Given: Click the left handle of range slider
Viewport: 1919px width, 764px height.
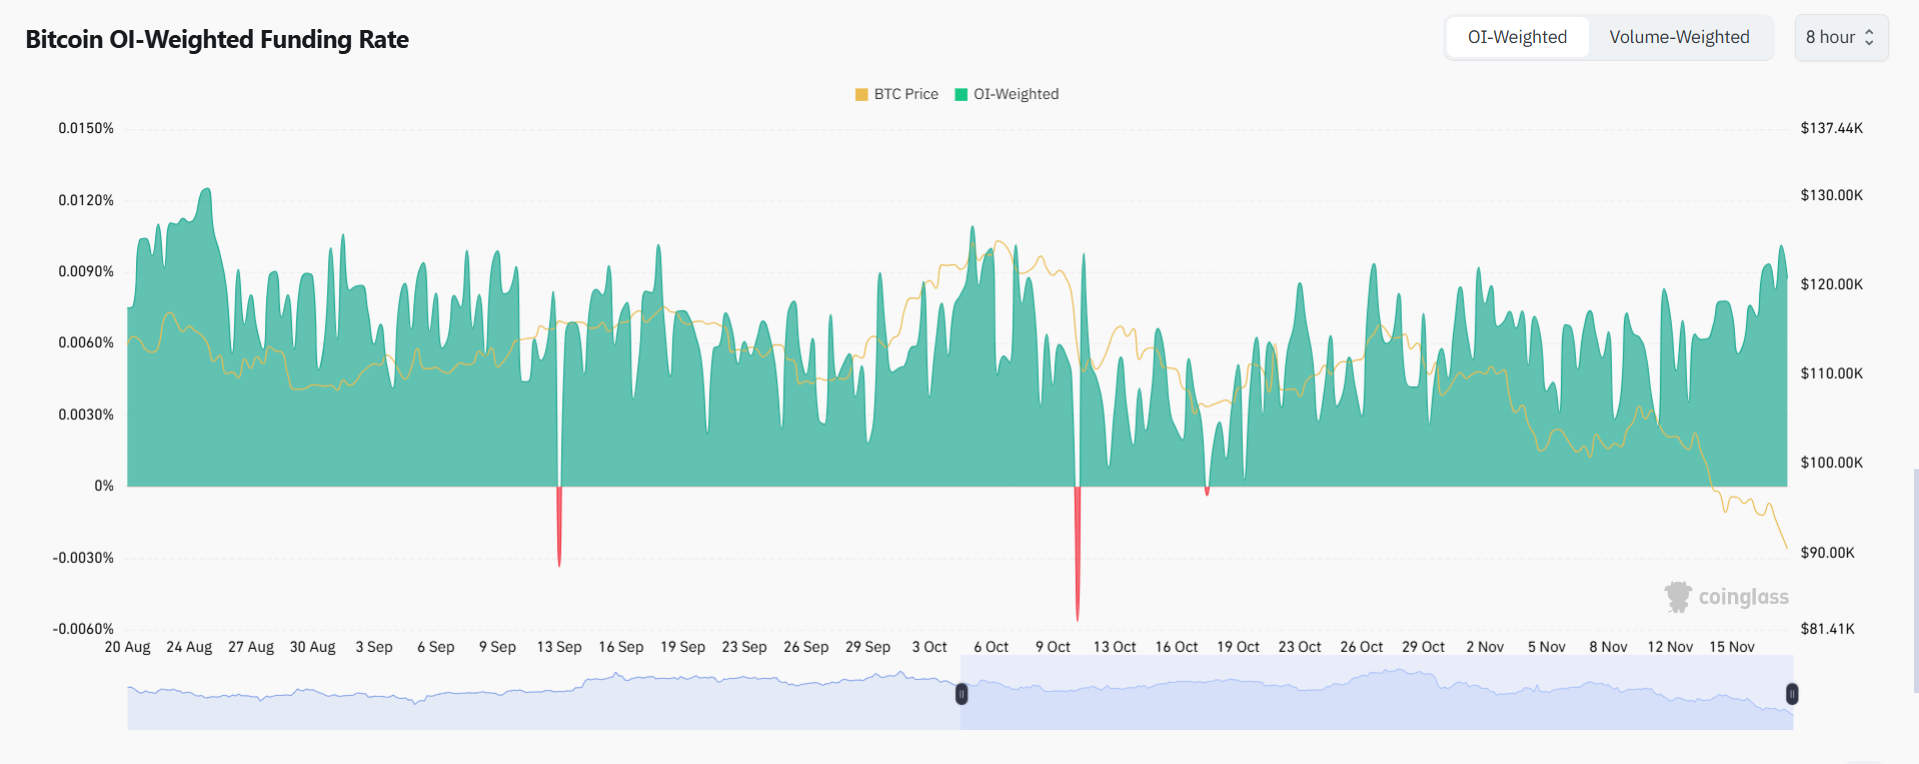Looking at the screenshot, I should (961, 693).
